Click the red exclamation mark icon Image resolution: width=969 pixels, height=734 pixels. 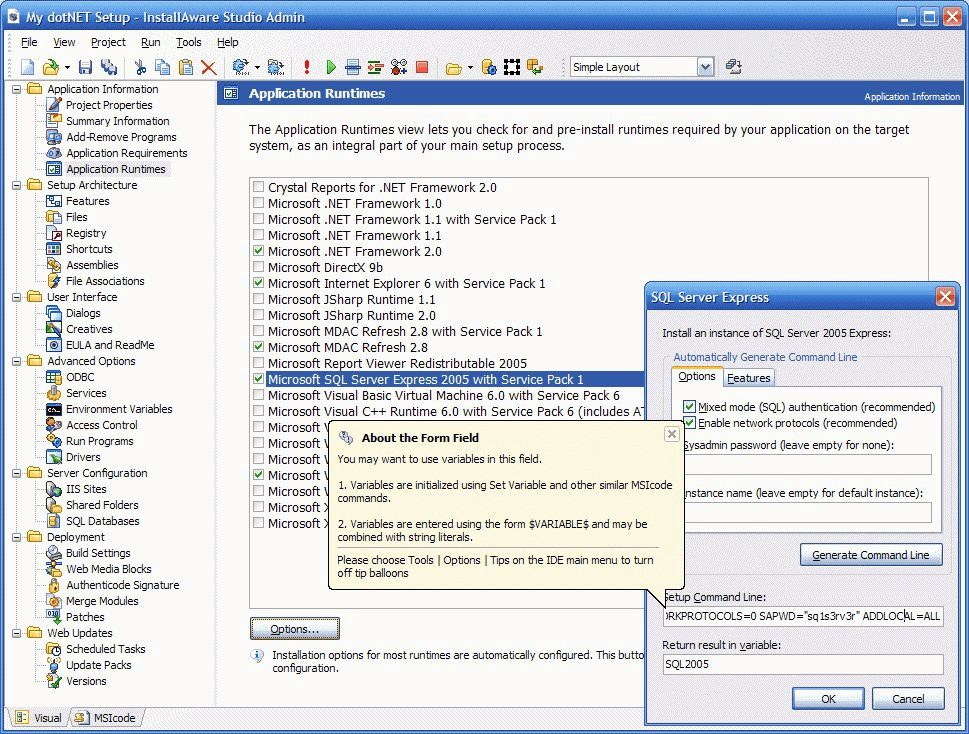coord(307,67)
